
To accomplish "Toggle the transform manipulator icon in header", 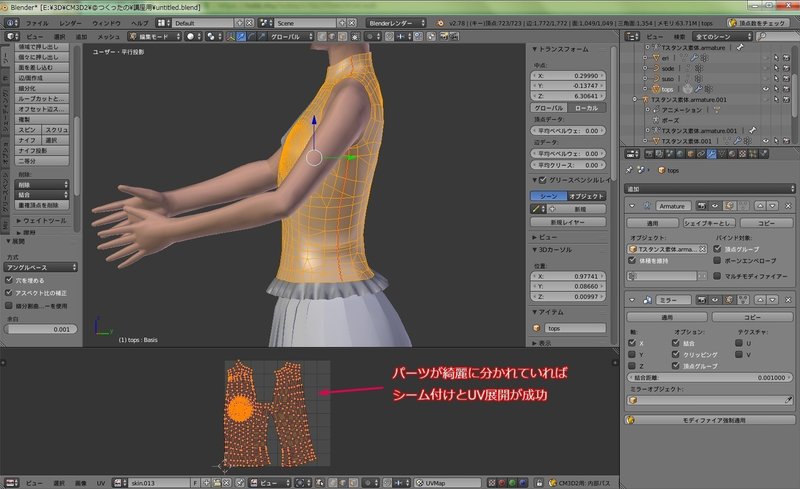I will coord(231,37).
